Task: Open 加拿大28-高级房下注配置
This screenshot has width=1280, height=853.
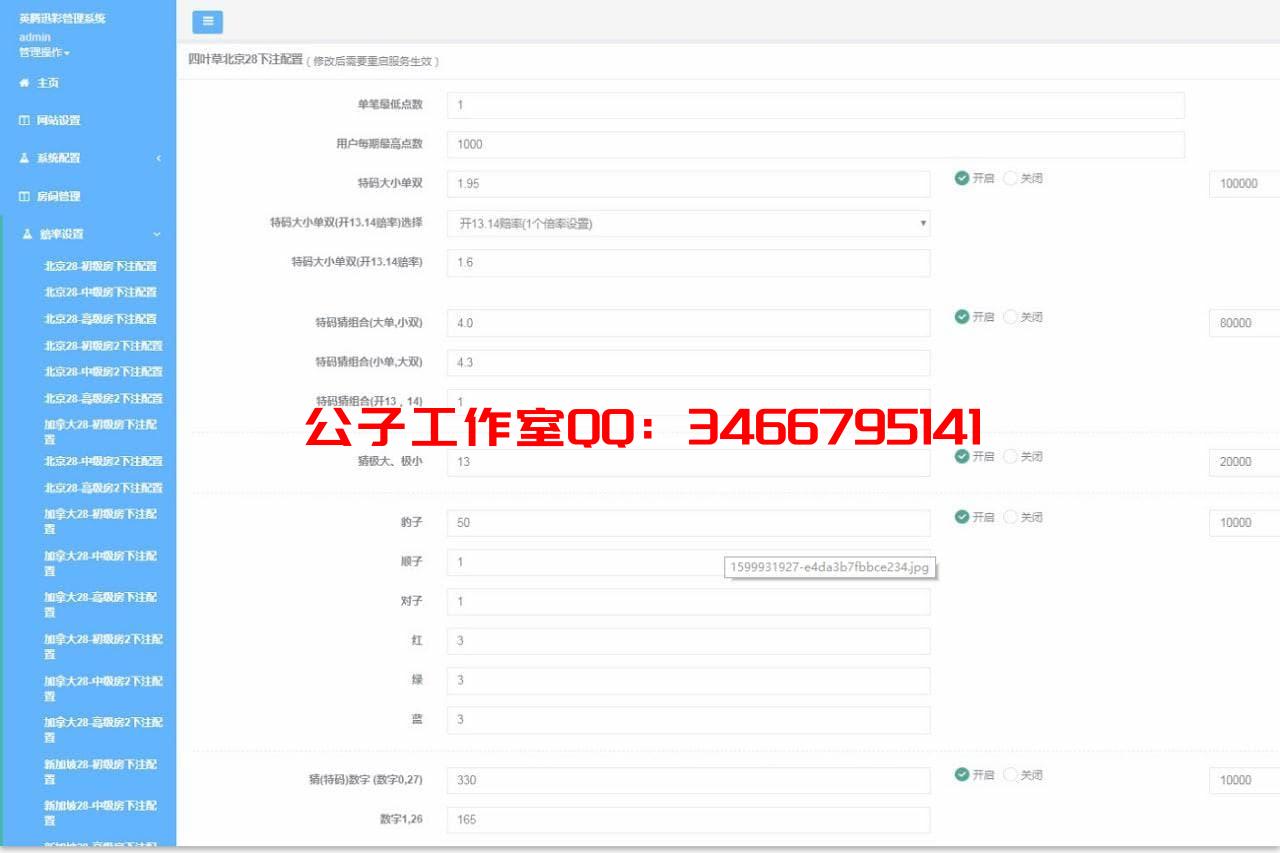Action: [100, 604]
